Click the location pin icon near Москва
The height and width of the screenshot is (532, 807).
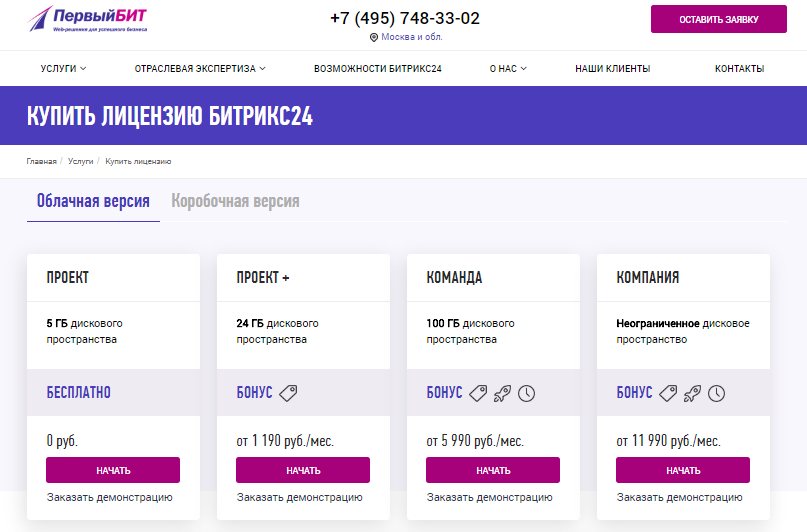(374, 37)
